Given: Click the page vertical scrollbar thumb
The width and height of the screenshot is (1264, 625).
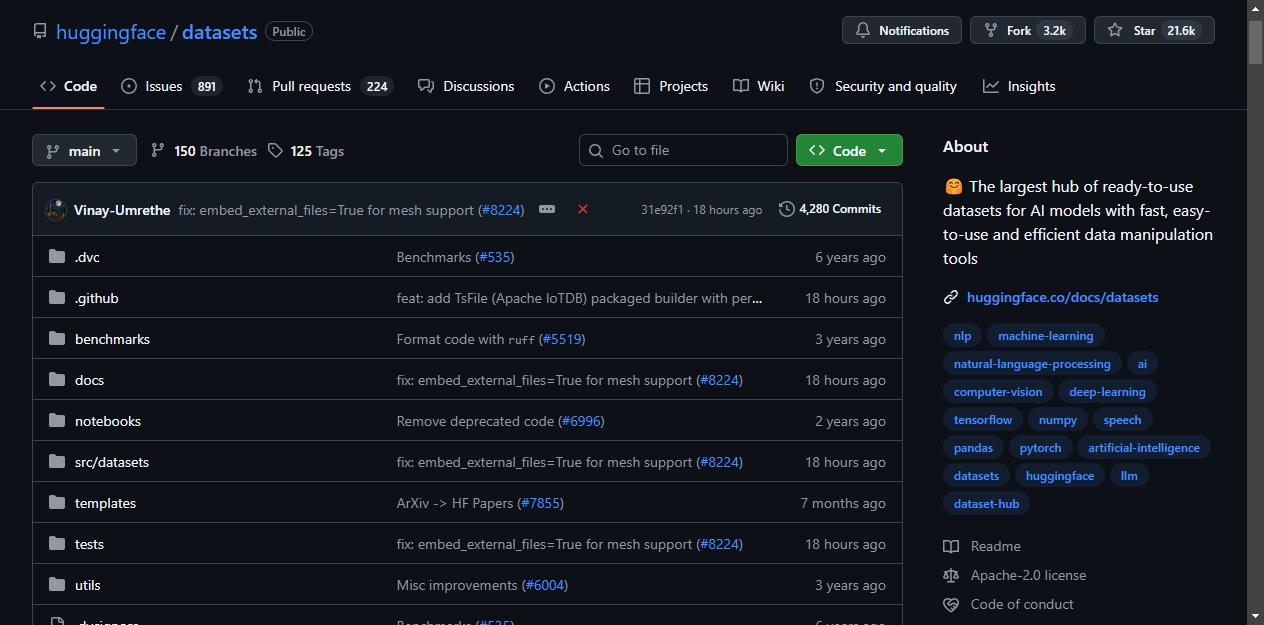Looking at the screenshot, I should (x=1256, y=43).
